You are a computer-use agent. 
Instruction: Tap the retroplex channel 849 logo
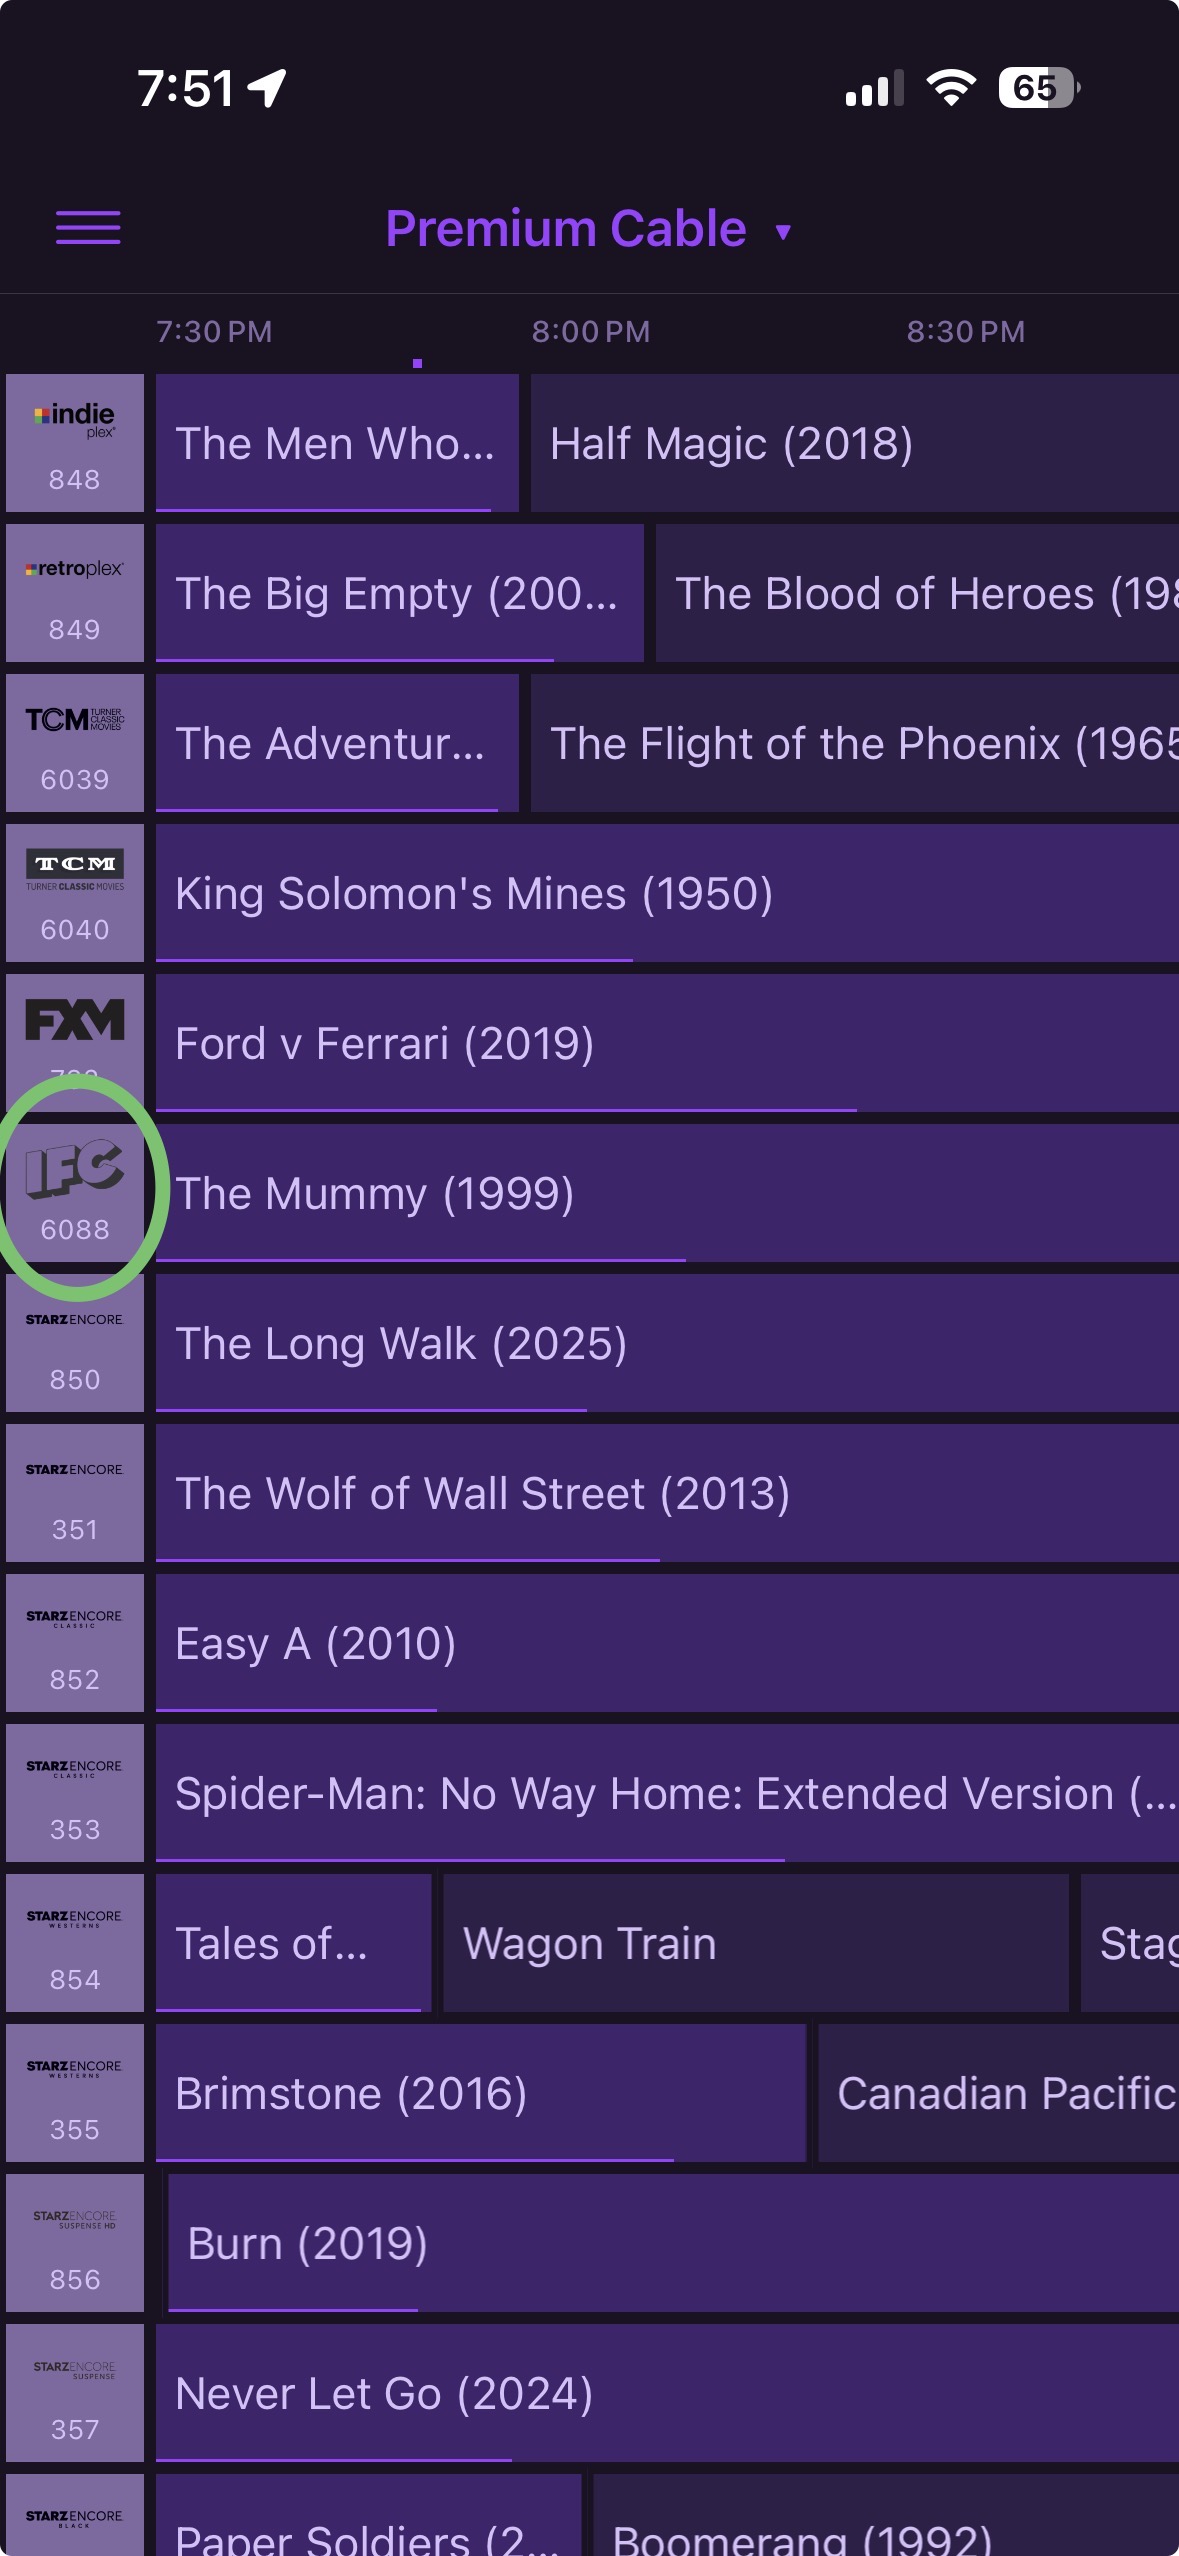point(75,593)
